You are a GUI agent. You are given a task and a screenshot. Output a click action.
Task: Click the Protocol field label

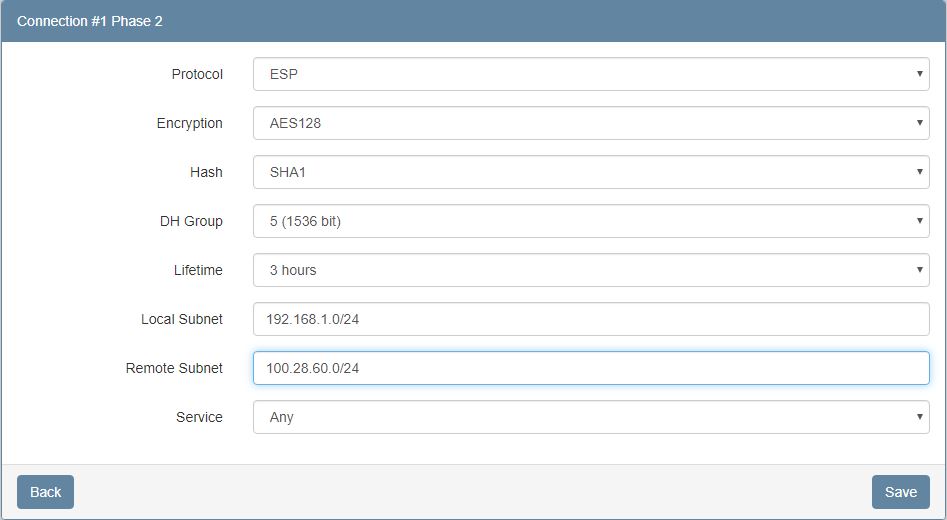(x=197, y=74)
